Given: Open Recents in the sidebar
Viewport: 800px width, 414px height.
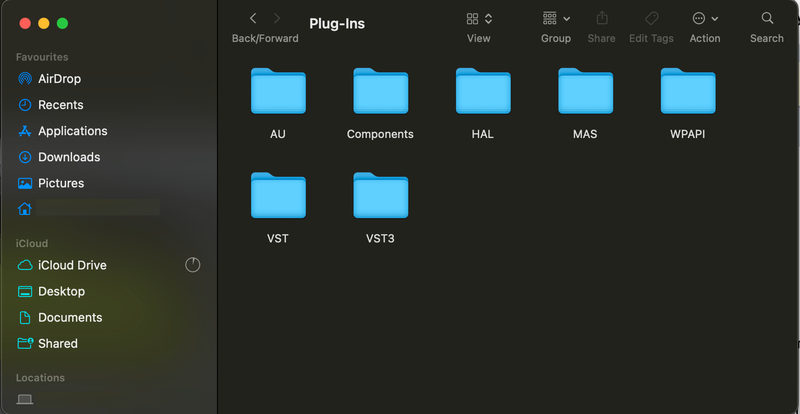Looking at the screenshot, I should [x=60, y=105].
